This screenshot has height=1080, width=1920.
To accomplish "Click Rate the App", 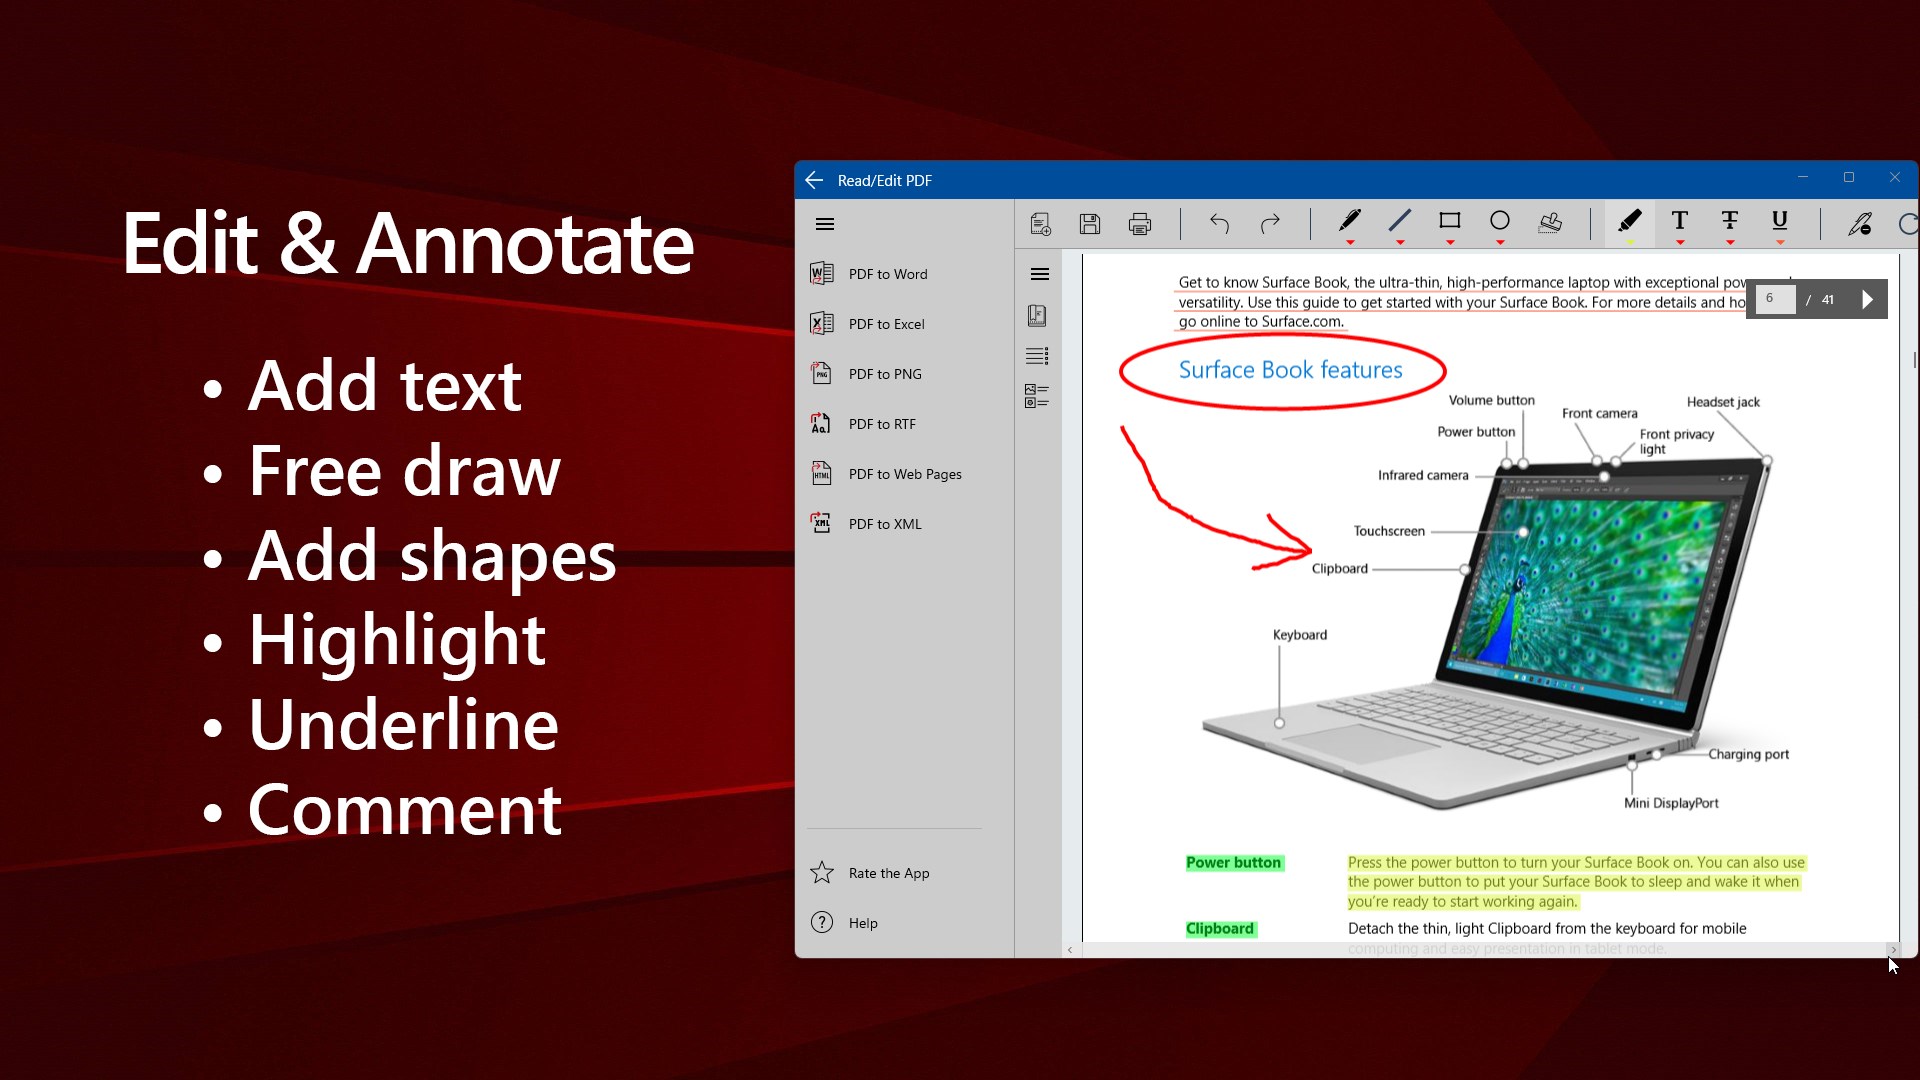I will point(888,873).
